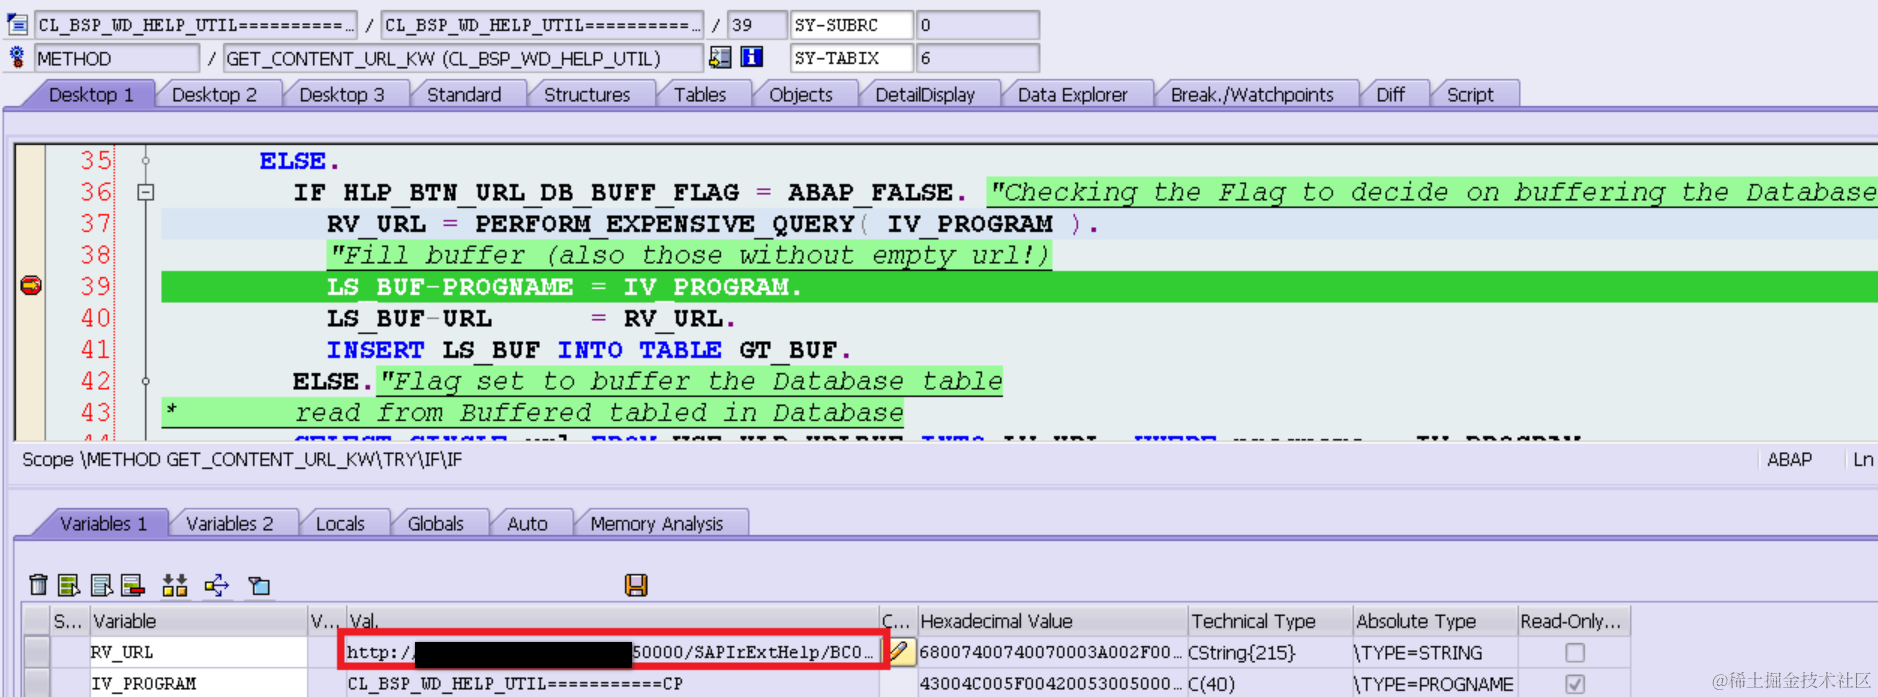Click the Read-Only column header
The width and height of the screenshot is (1878, 697).
click(1574, 621)
